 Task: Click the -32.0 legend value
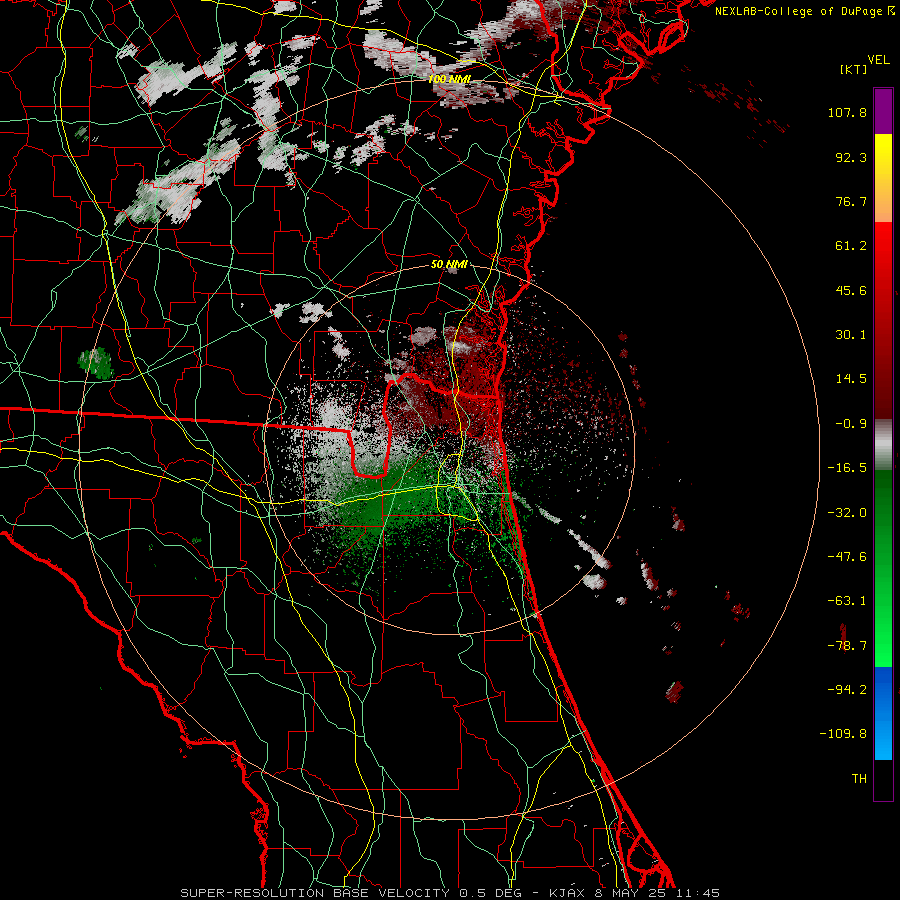tap(847, 513)
